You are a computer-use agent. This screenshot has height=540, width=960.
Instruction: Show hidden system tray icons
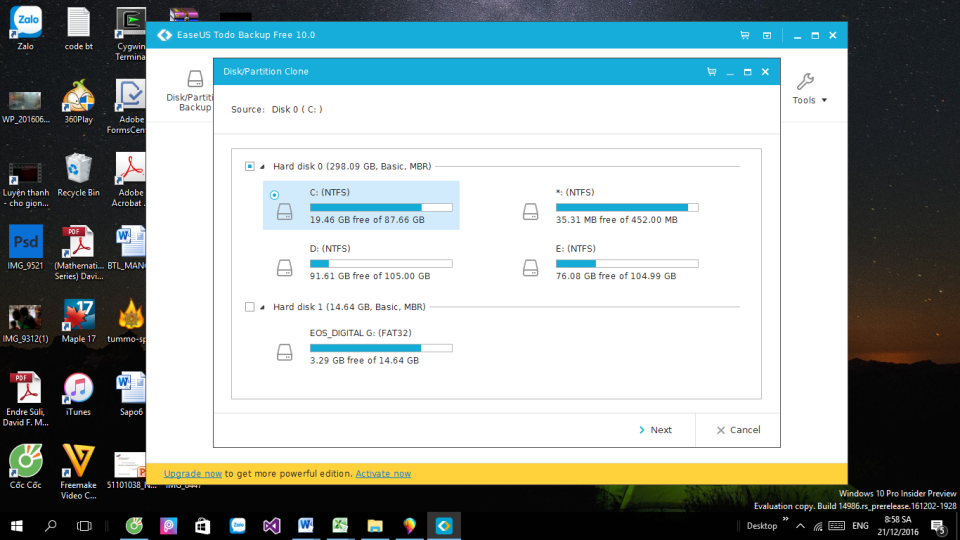(x=800, y=526)
